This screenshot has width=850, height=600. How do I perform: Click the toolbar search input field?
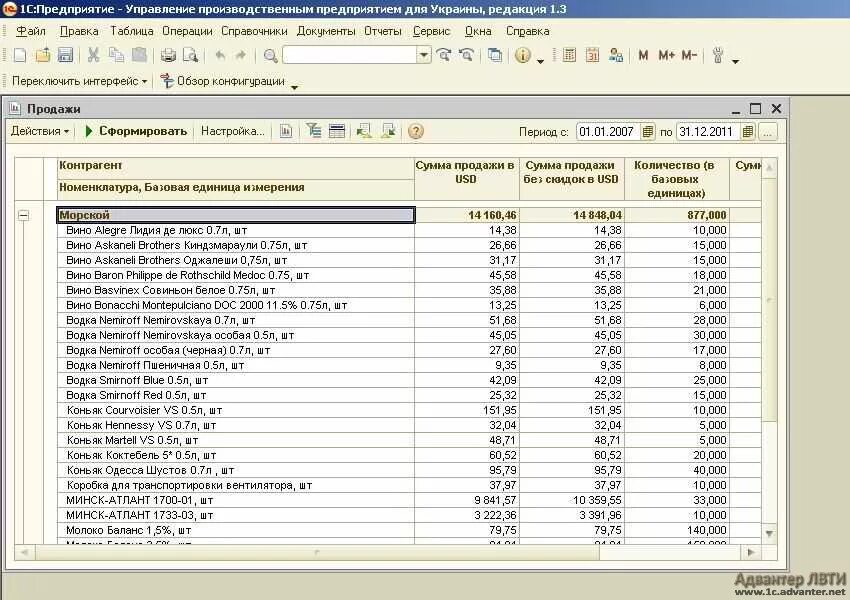[x=350, y=55]
